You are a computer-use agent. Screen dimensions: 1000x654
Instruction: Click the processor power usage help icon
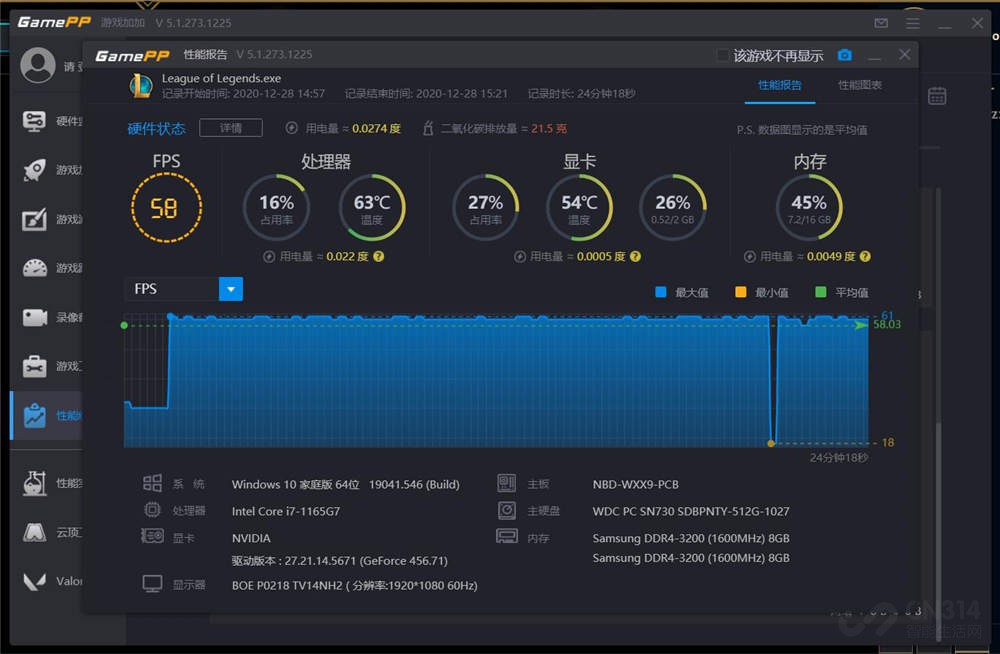(x=379, y=256)
